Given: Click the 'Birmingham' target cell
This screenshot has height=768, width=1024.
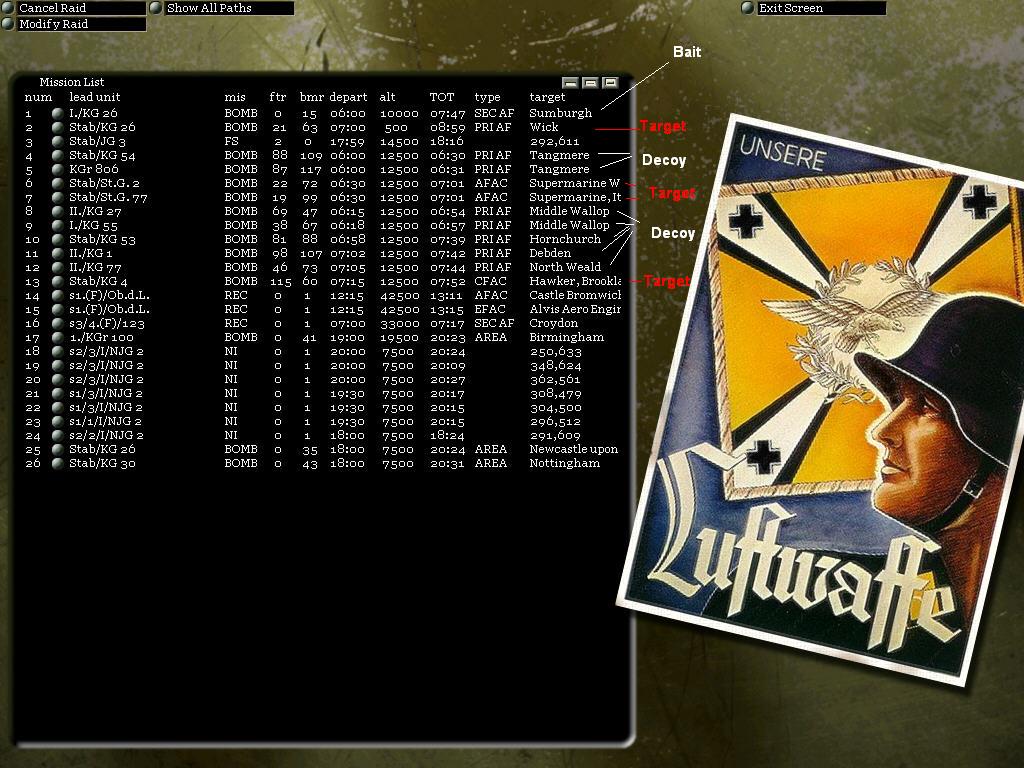Looking at the screenshot, I should click(566, 338).
